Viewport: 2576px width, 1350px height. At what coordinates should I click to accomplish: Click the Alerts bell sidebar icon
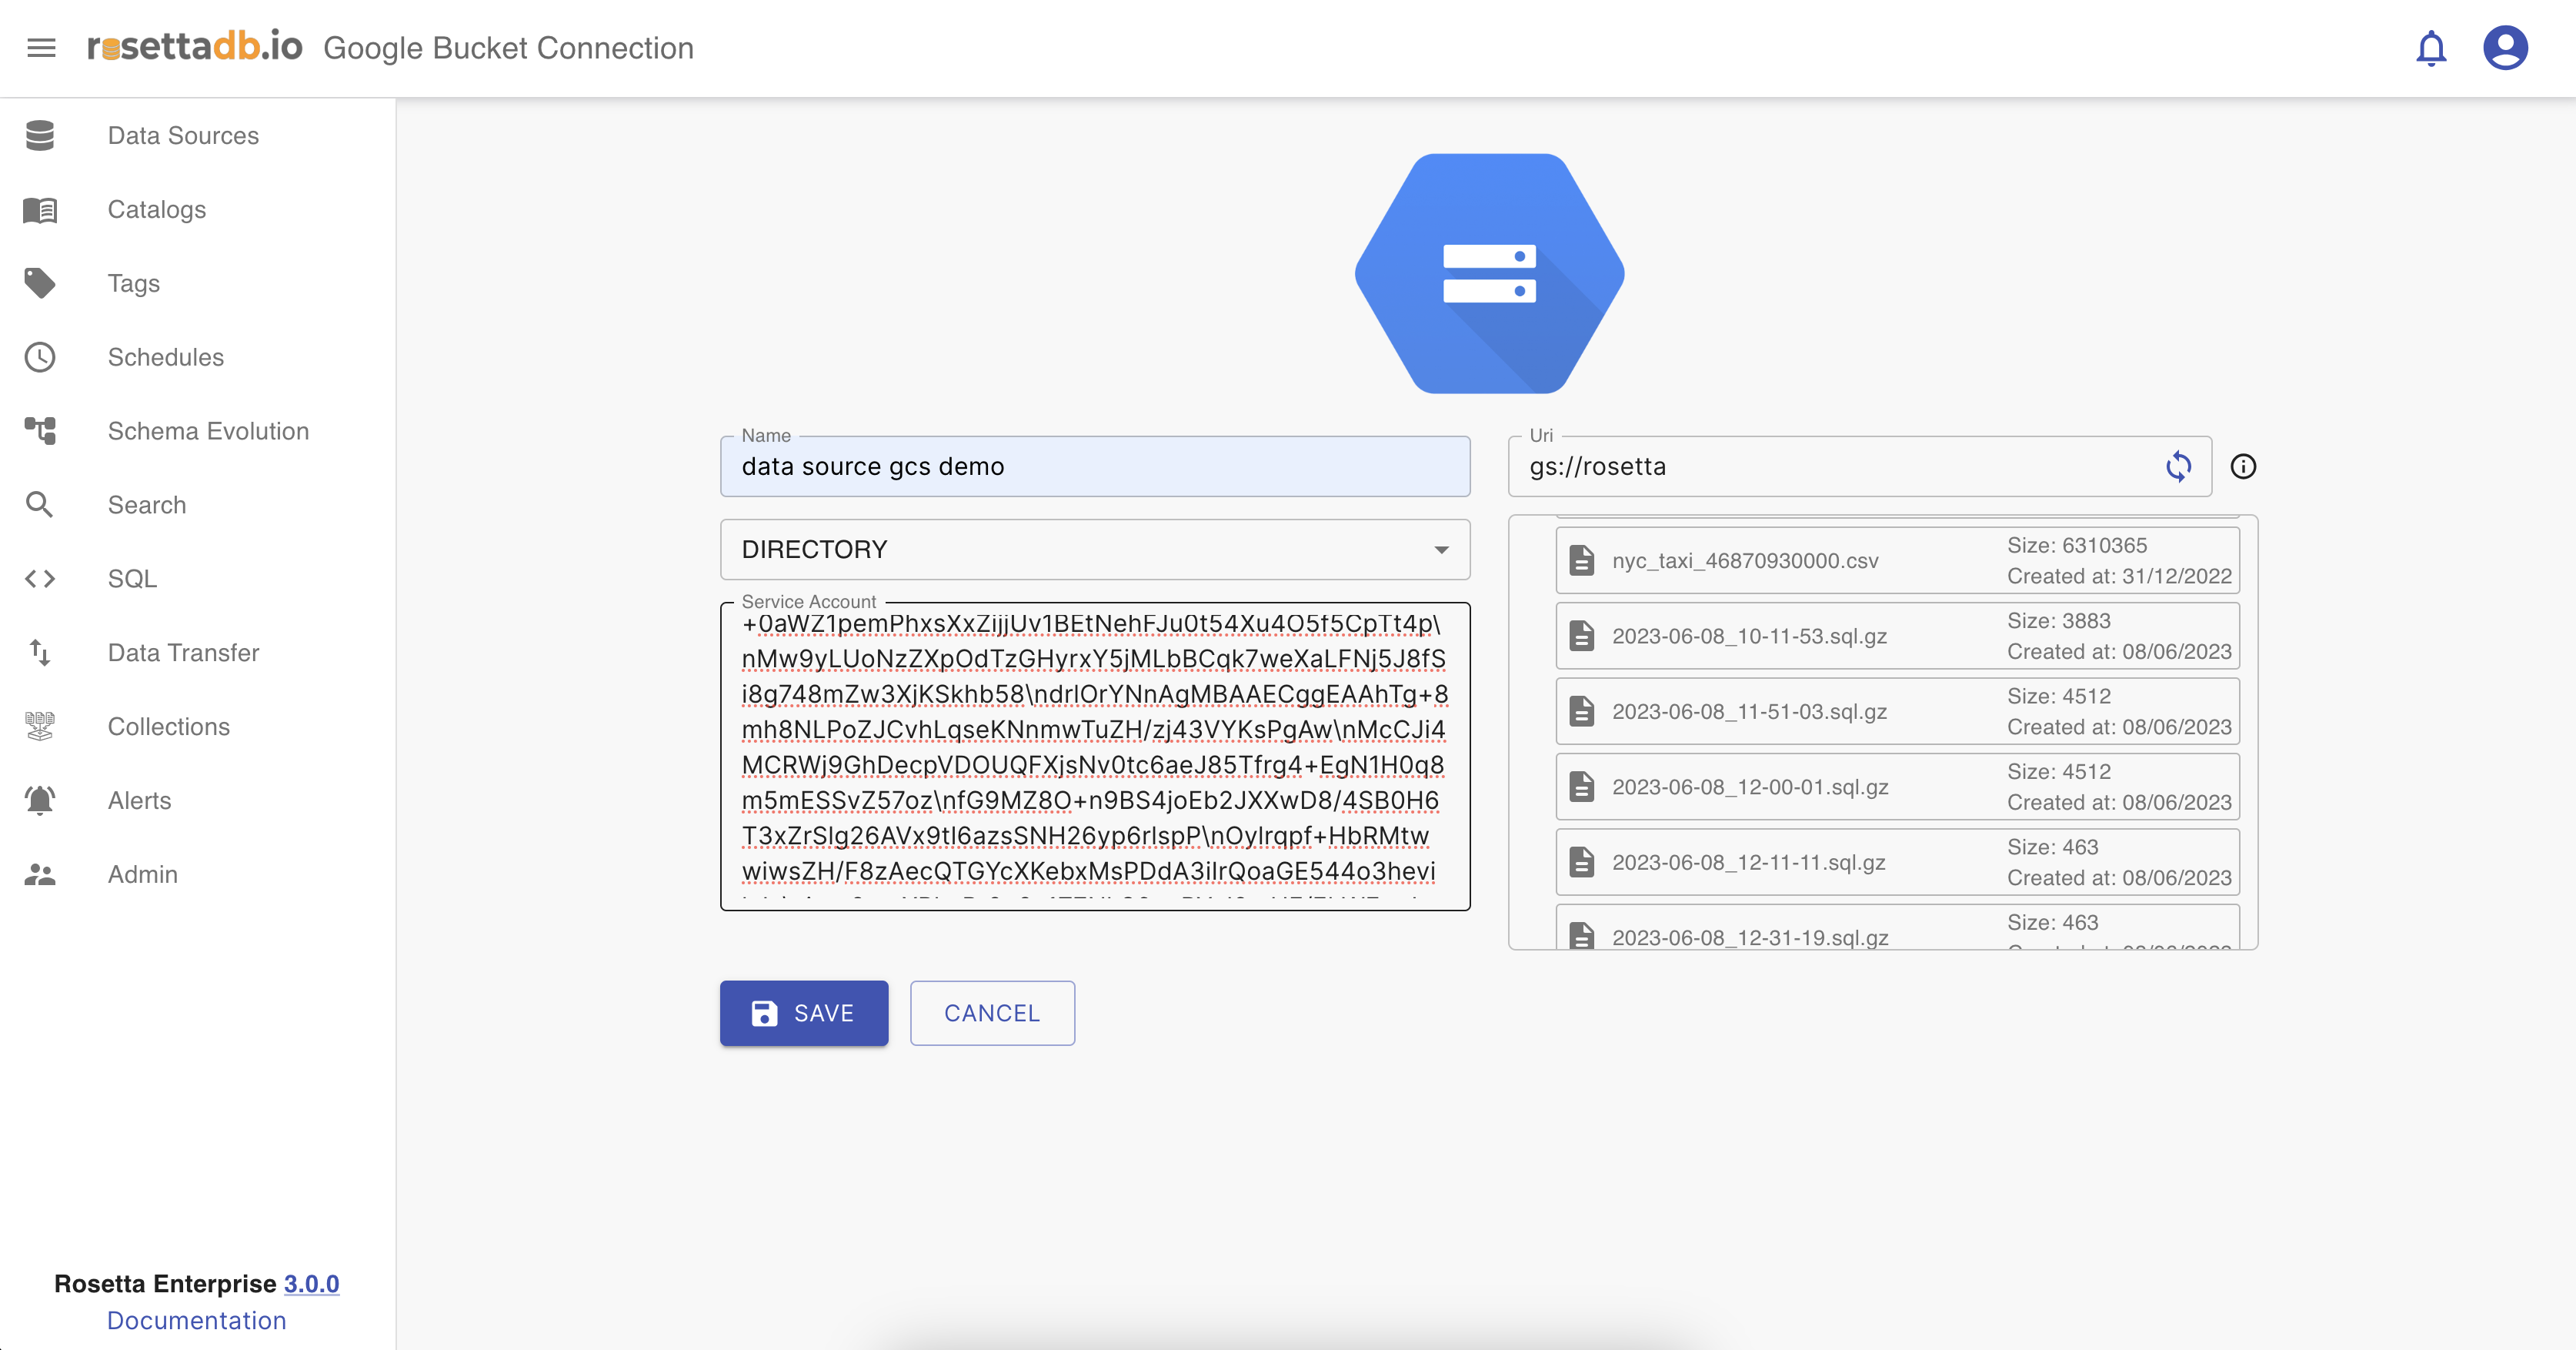tap(40, 800)
